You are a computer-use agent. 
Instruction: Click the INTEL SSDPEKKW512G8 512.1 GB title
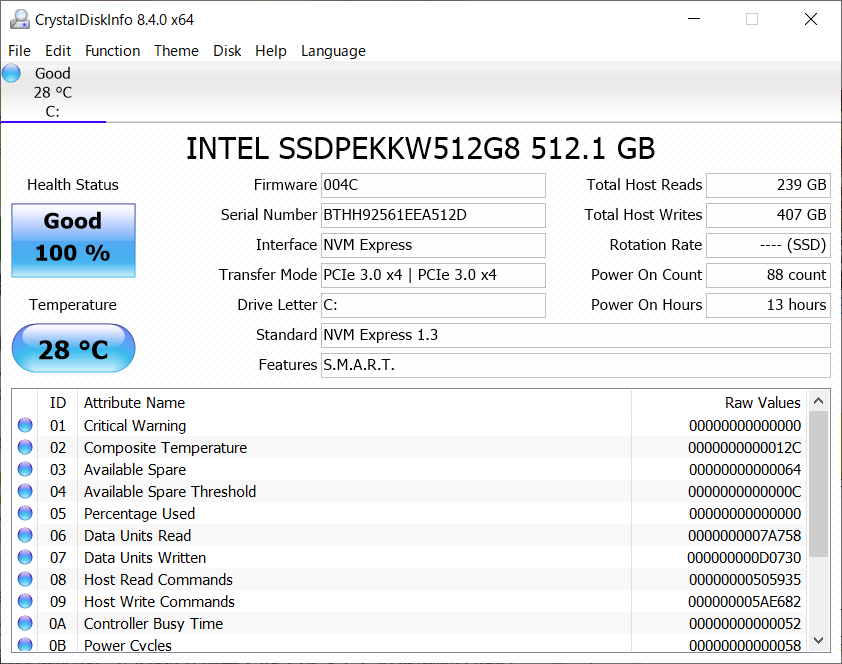420,148
